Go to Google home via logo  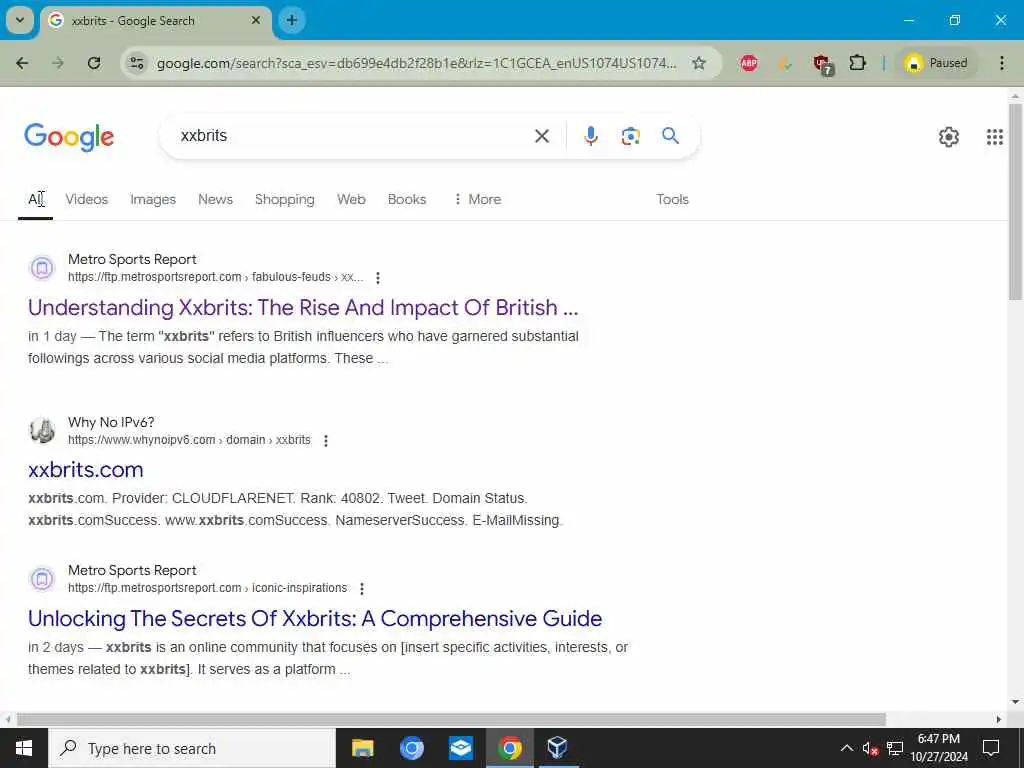[69, 137]
